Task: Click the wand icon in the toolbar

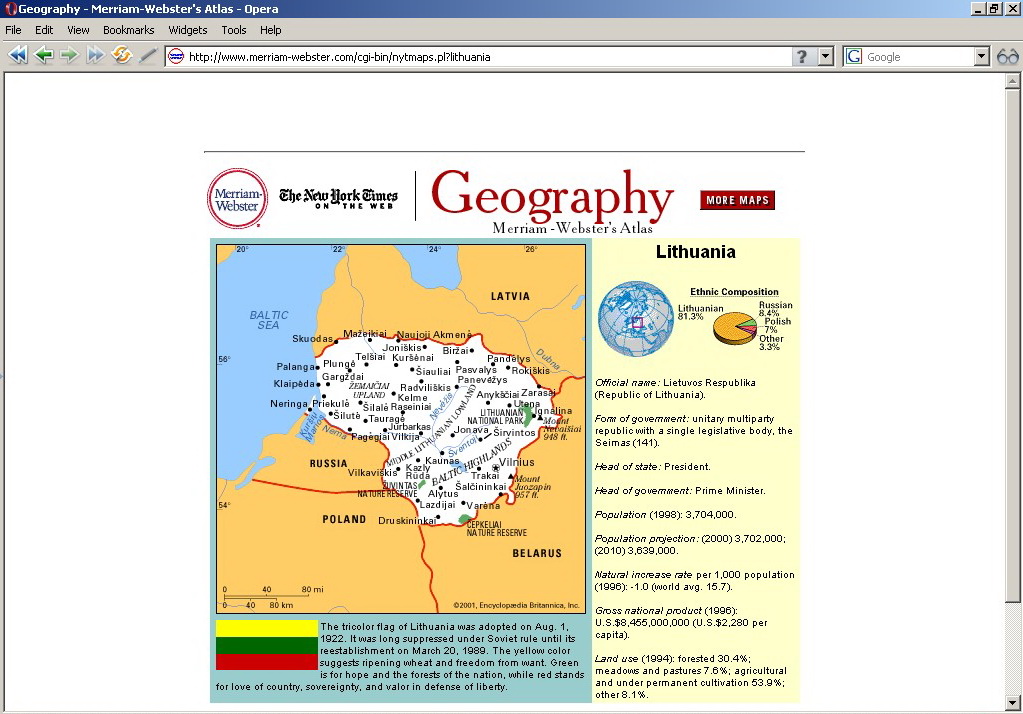Action: point(148,56)
